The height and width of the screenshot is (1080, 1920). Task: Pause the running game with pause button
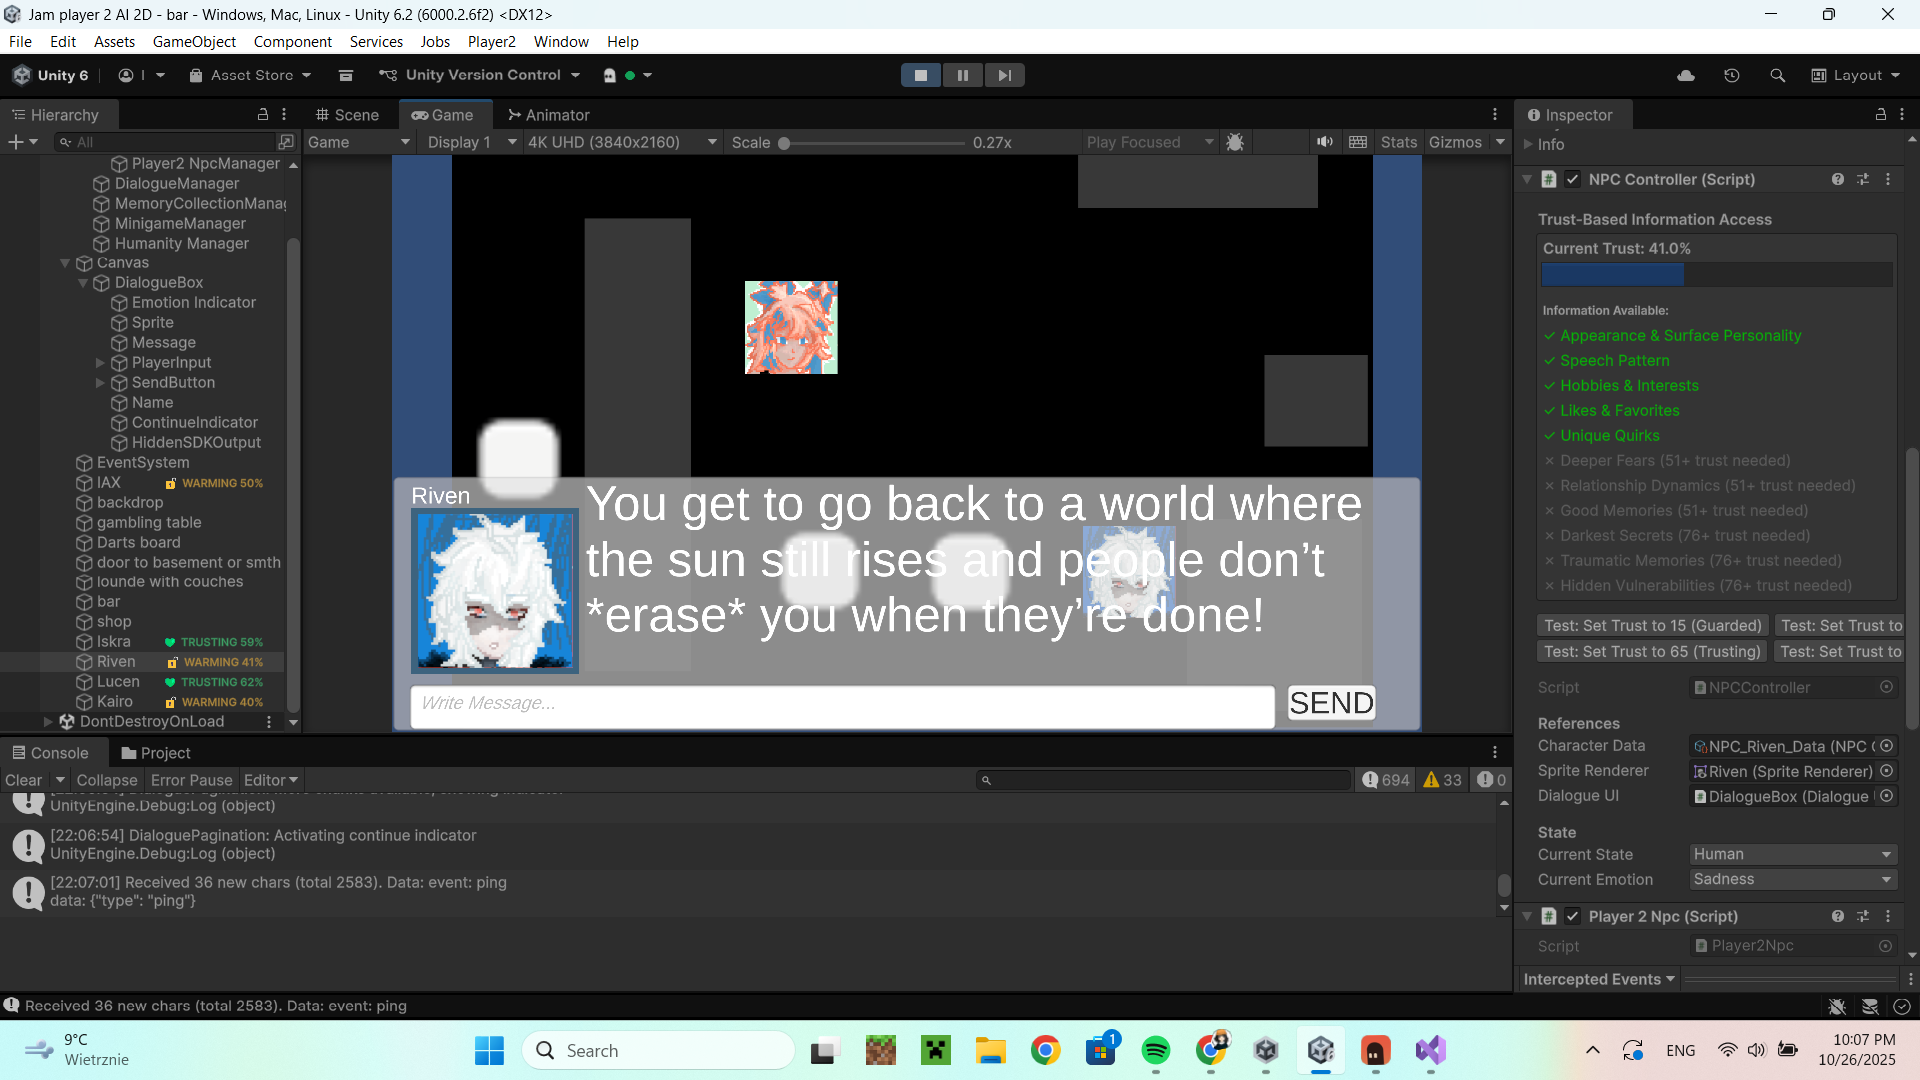click(962, 75)
